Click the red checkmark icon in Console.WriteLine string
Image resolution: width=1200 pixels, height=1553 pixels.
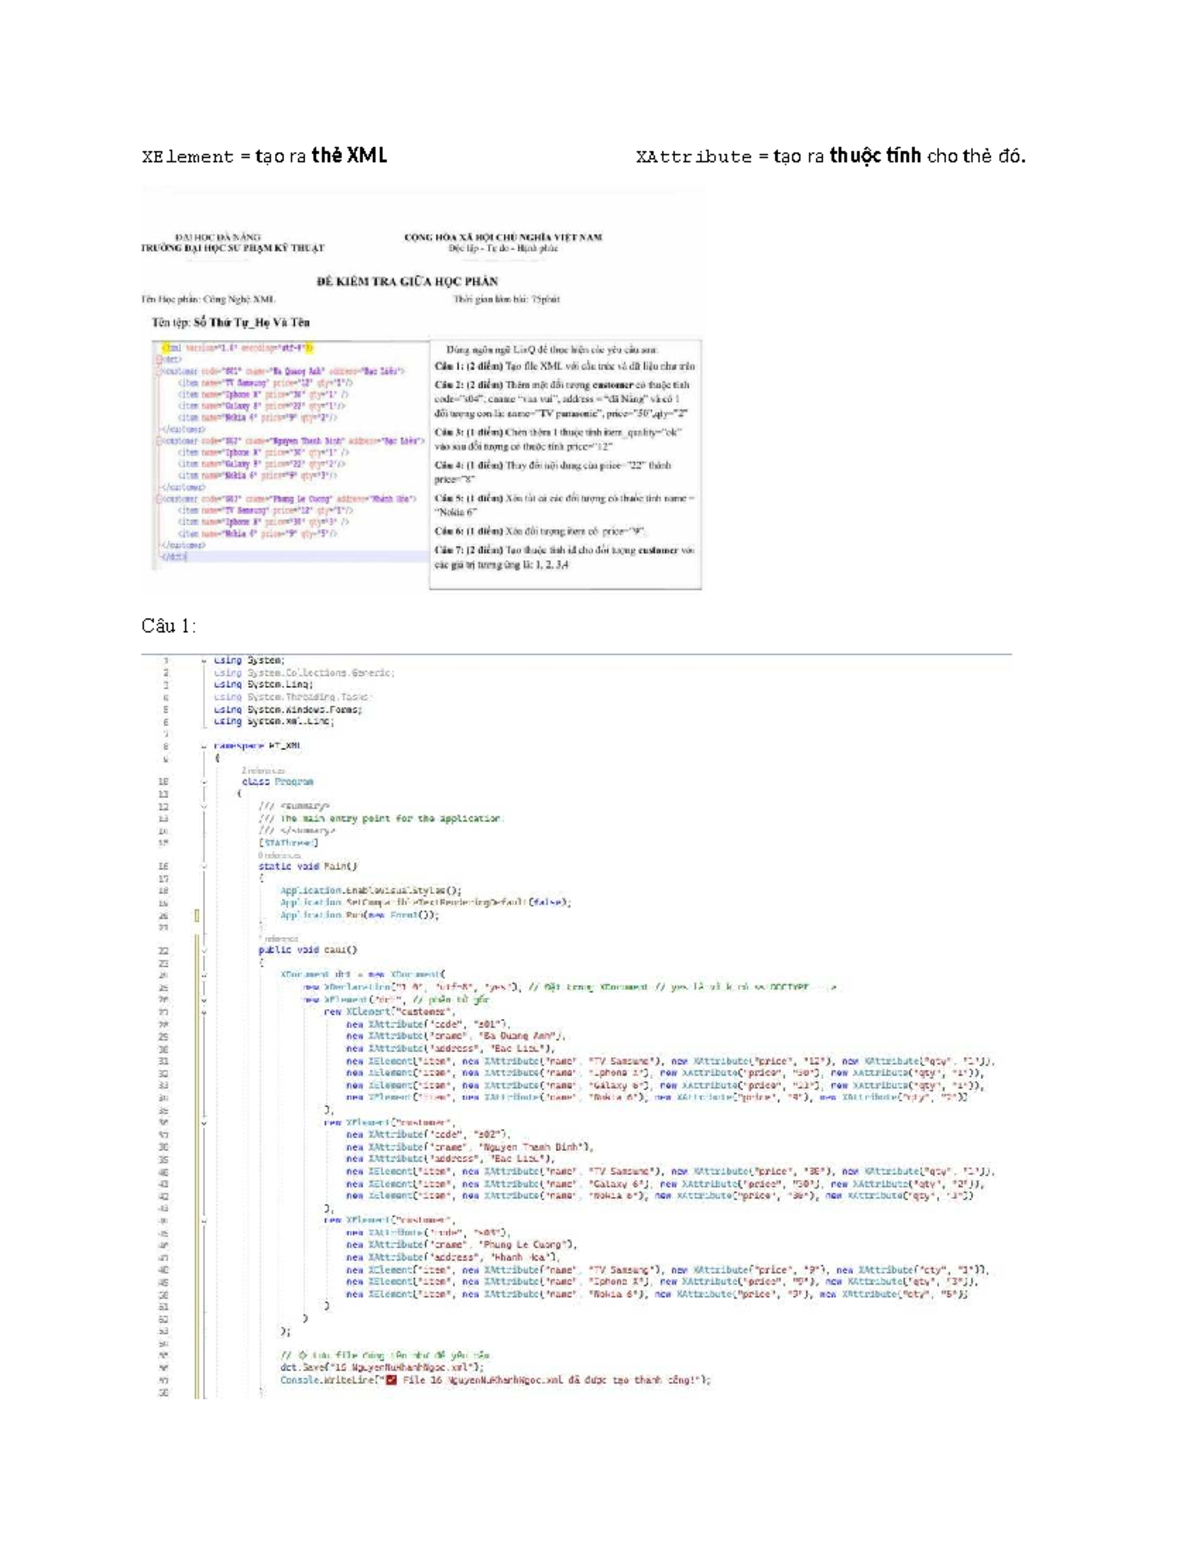[x=391, y=1380]
